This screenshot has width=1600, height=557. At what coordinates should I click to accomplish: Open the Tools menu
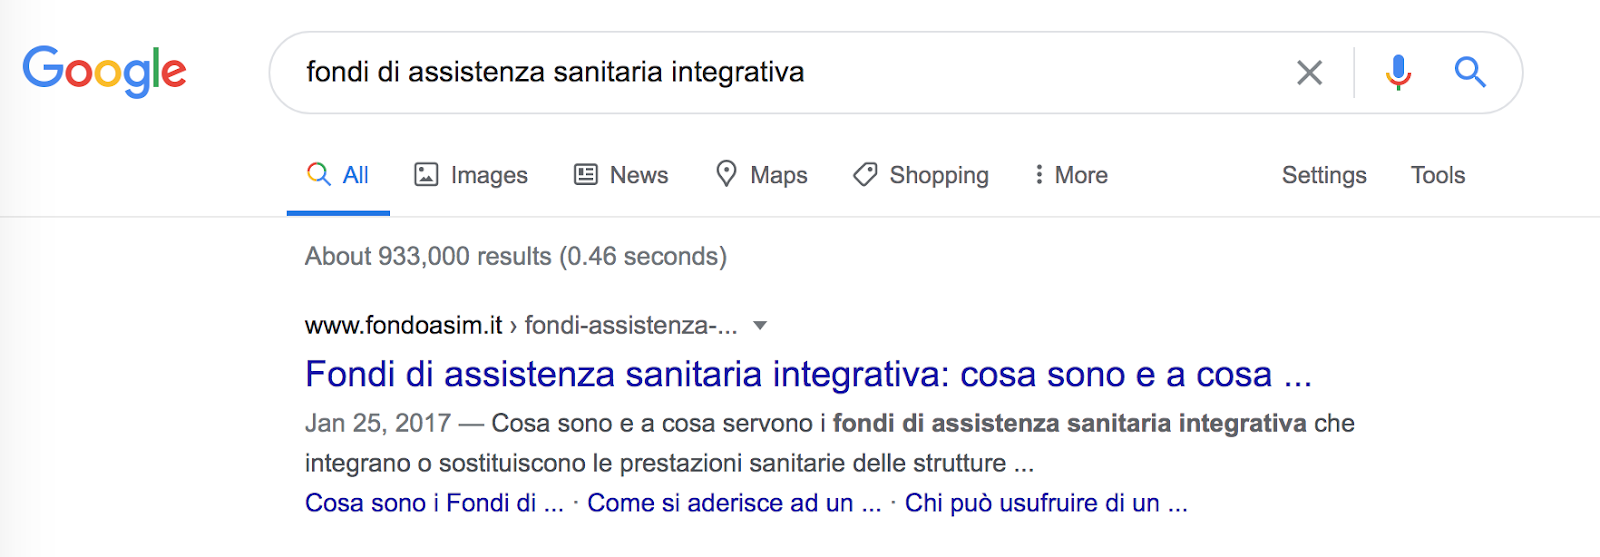(1438, 175)
